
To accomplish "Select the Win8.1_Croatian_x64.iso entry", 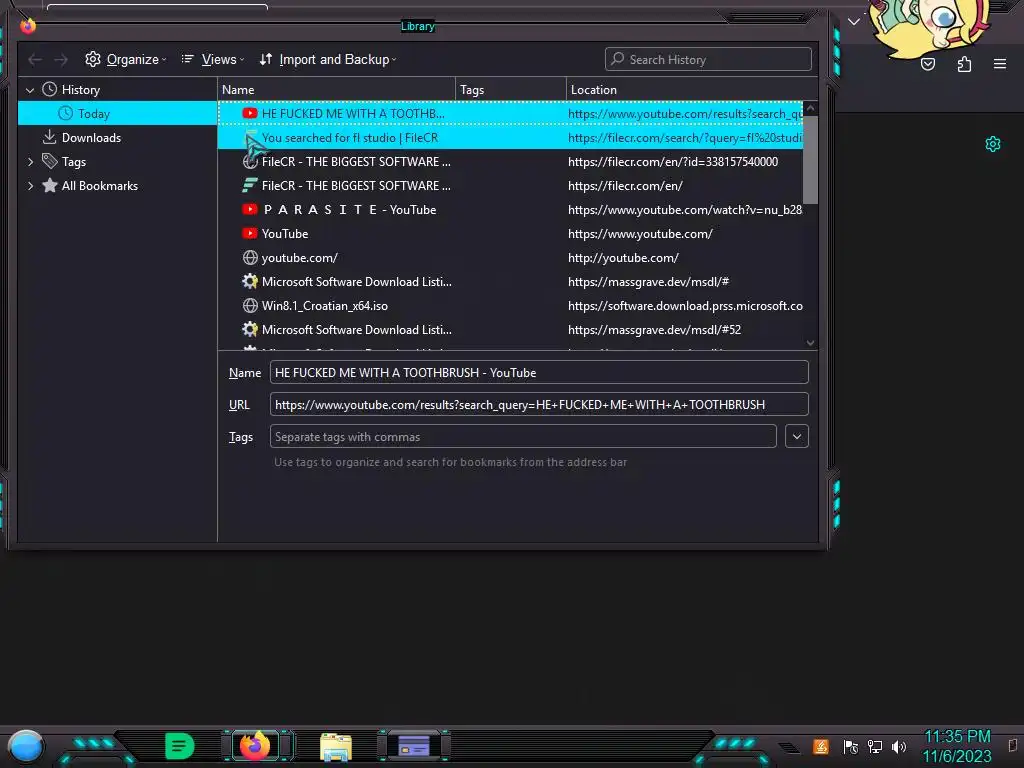I will point(510,306).
